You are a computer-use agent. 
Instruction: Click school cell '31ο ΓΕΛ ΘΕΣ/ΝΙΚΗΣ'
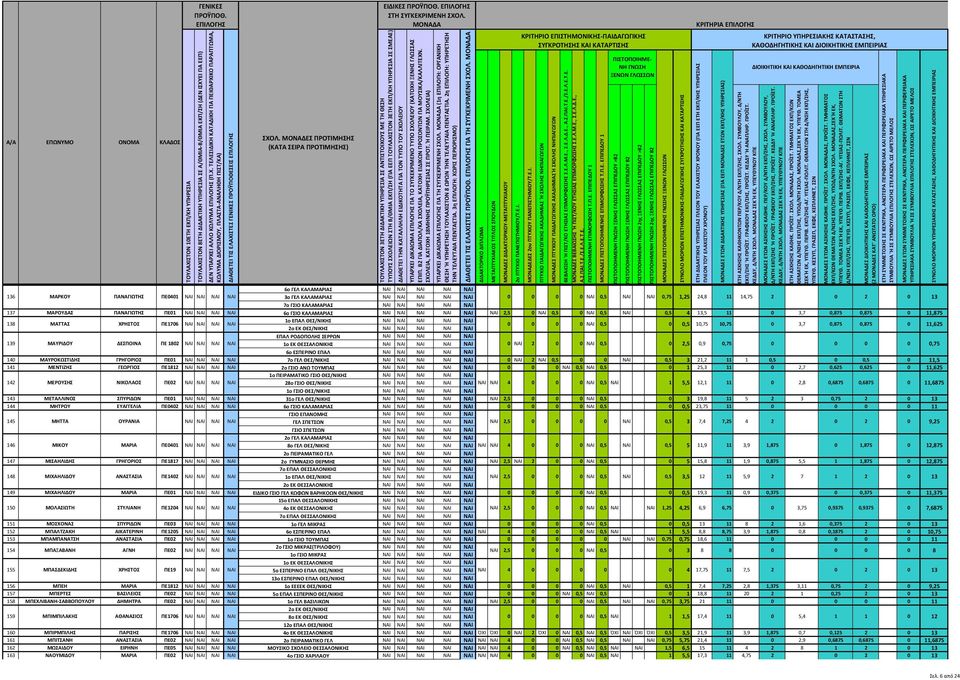(307, 398)
